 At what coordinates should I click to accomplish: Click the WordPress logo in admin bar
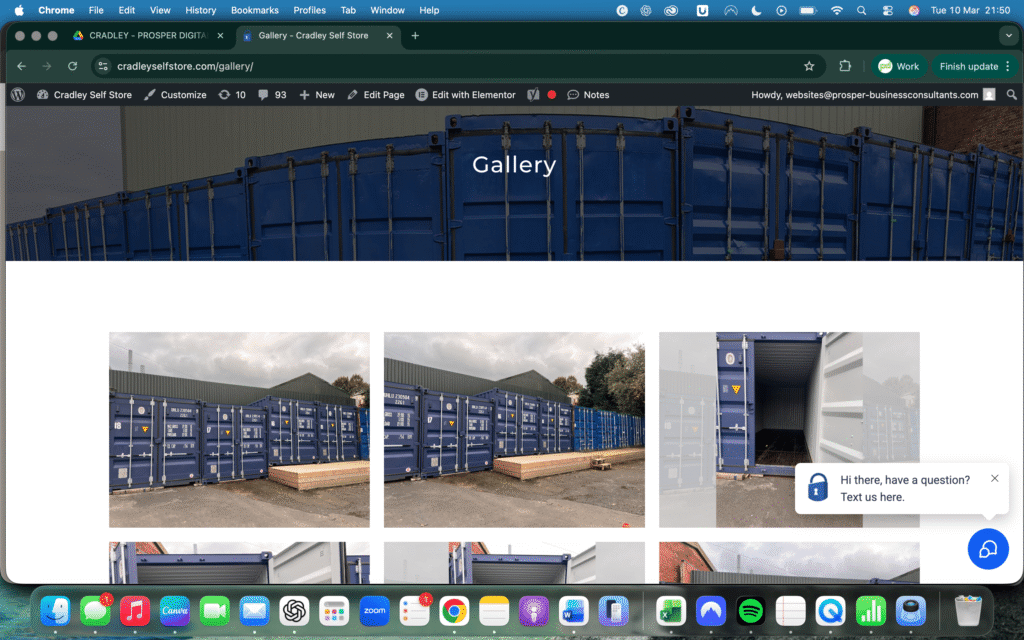[18, 95]
